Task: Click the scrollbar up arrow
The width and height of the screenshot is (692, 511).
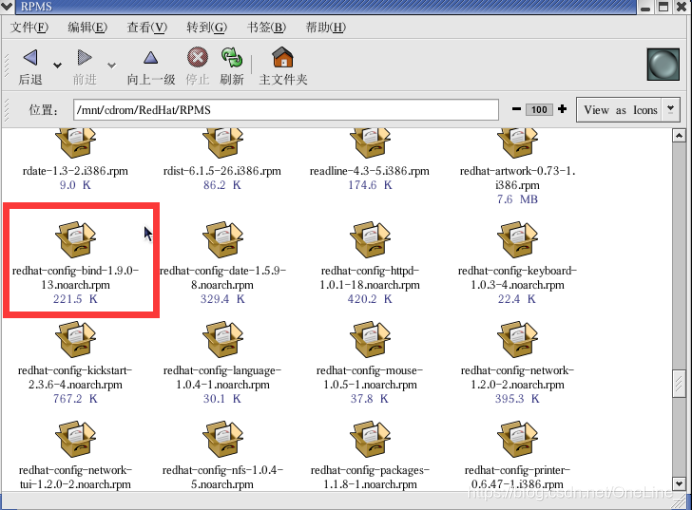Action: tap(679, 135)
